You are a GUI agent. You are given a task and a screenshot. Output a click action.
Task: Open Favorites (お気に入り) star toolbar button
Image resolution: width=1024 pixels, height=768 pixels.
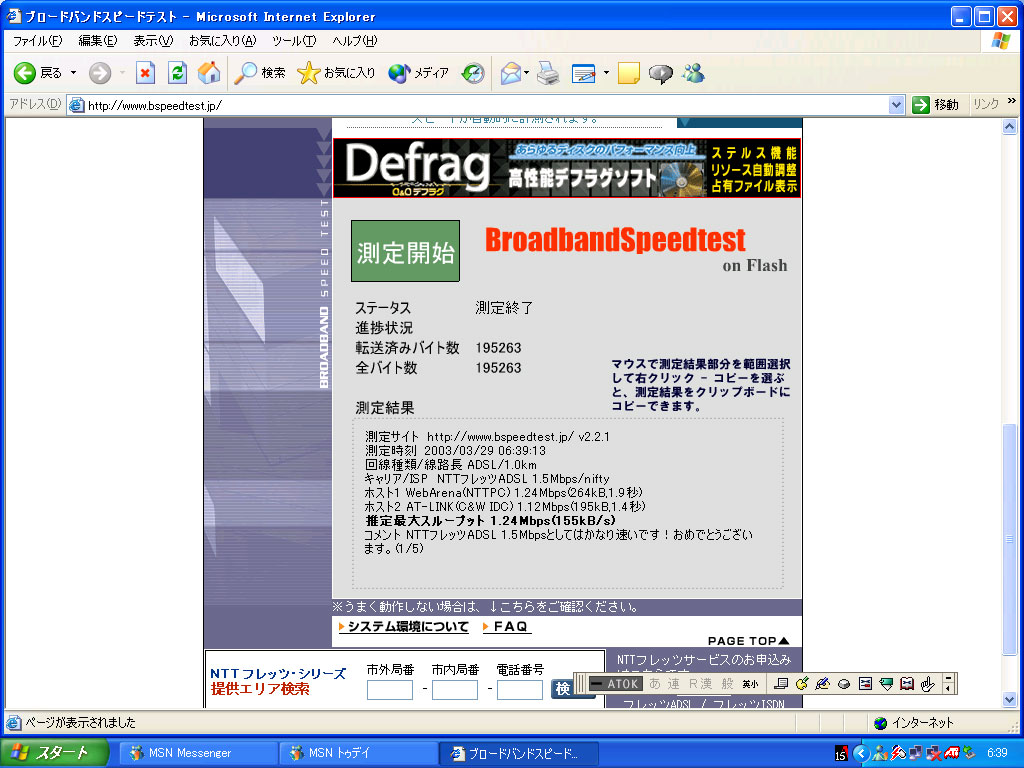336,72
